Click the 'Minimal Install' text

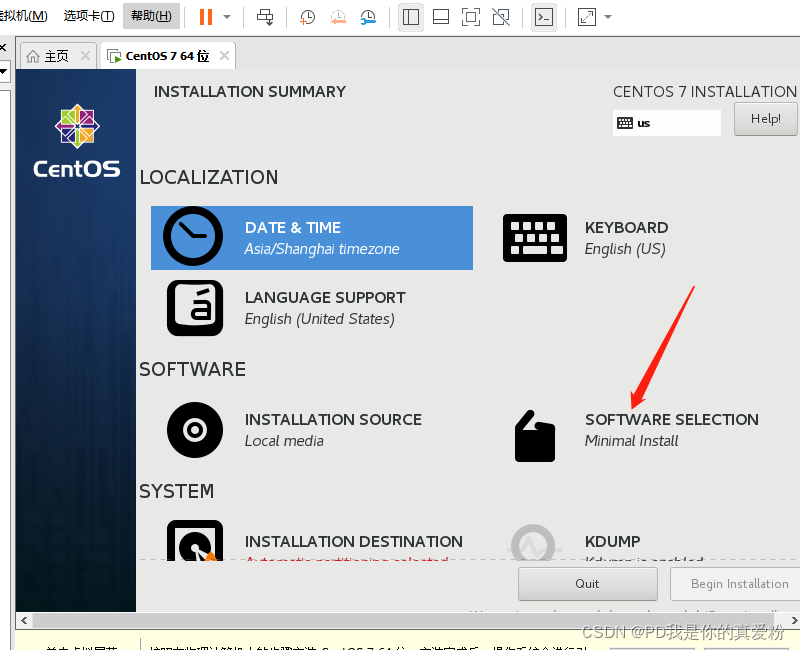pyautogui.click(x=631, y=441)
